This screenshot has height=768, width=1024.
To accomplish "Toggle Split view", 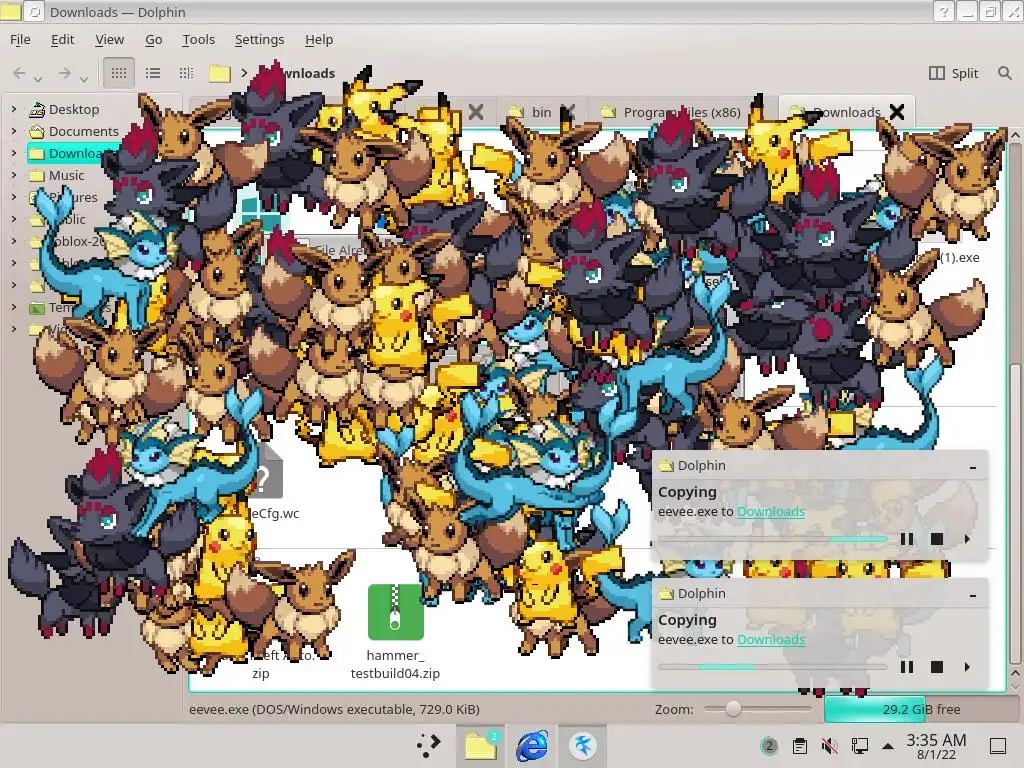I will pos(953,73).
